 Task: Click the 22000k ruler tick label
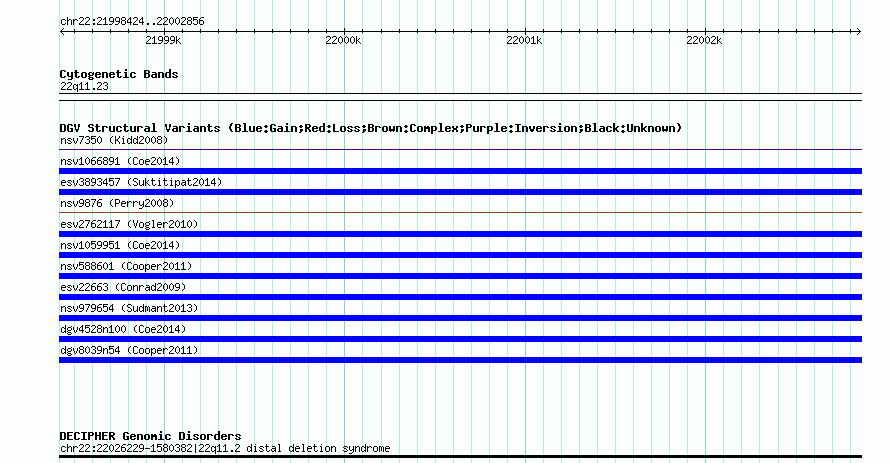343,40
